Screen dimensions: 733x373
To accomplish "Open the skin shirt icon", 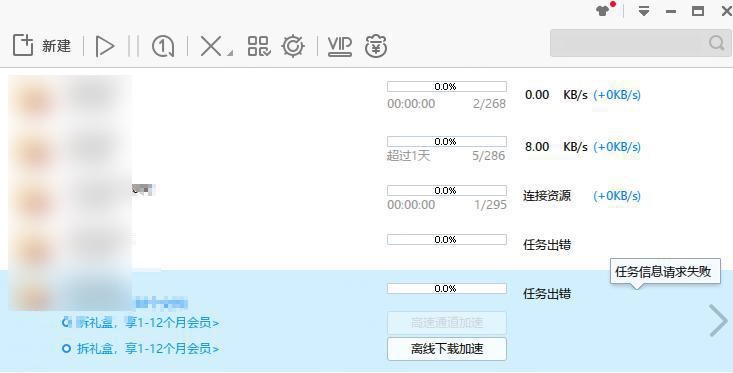I will click(604, 10).
